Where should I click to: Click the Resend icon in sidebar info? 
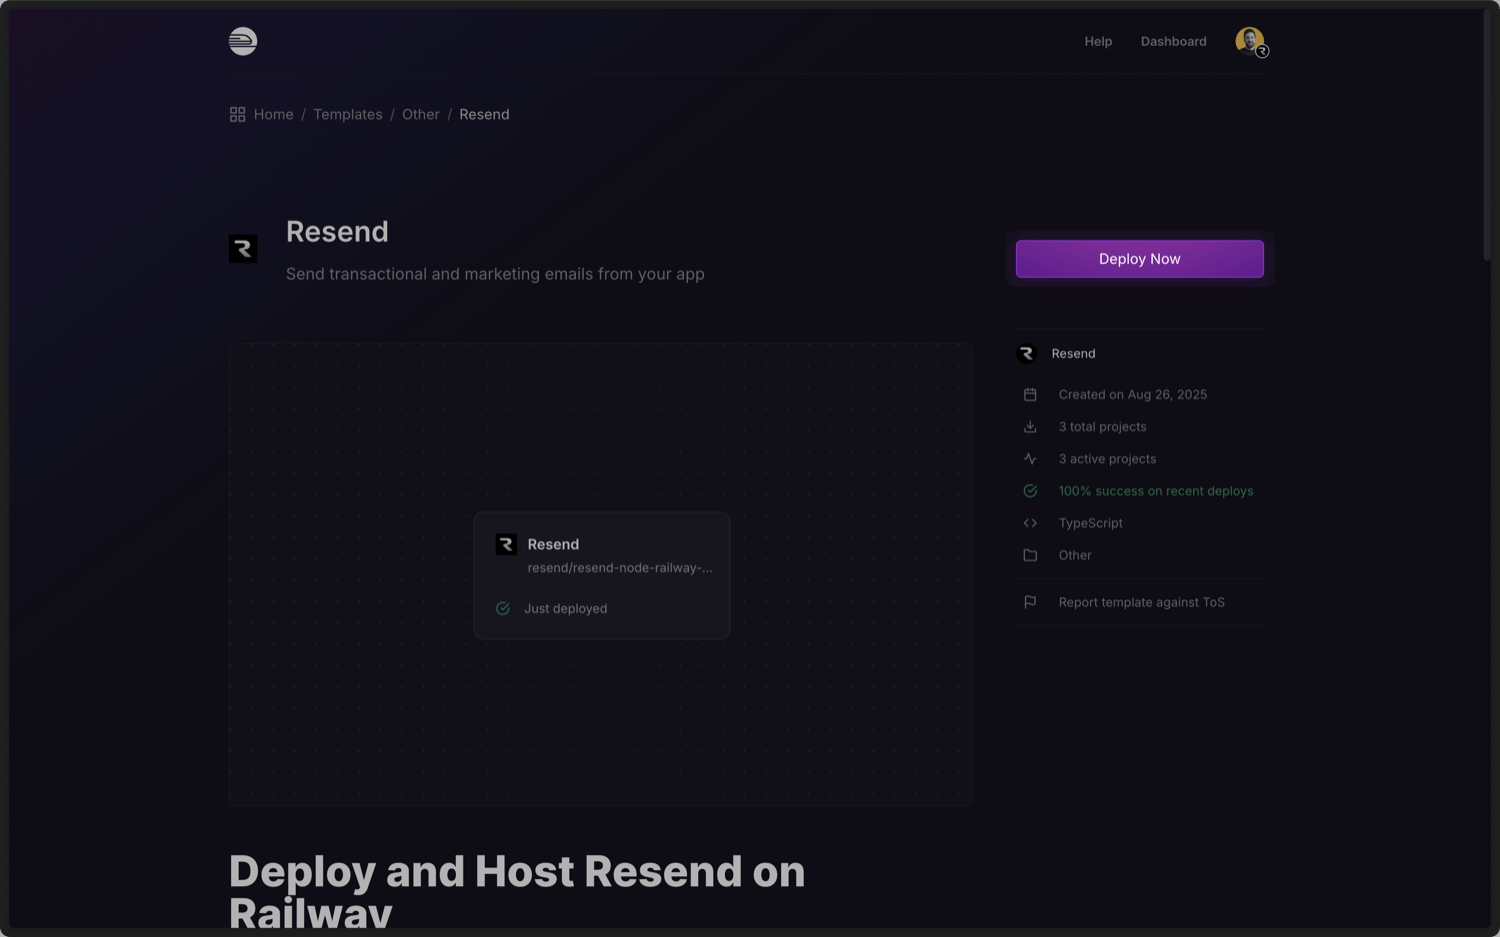click(x=1026, y=354)
